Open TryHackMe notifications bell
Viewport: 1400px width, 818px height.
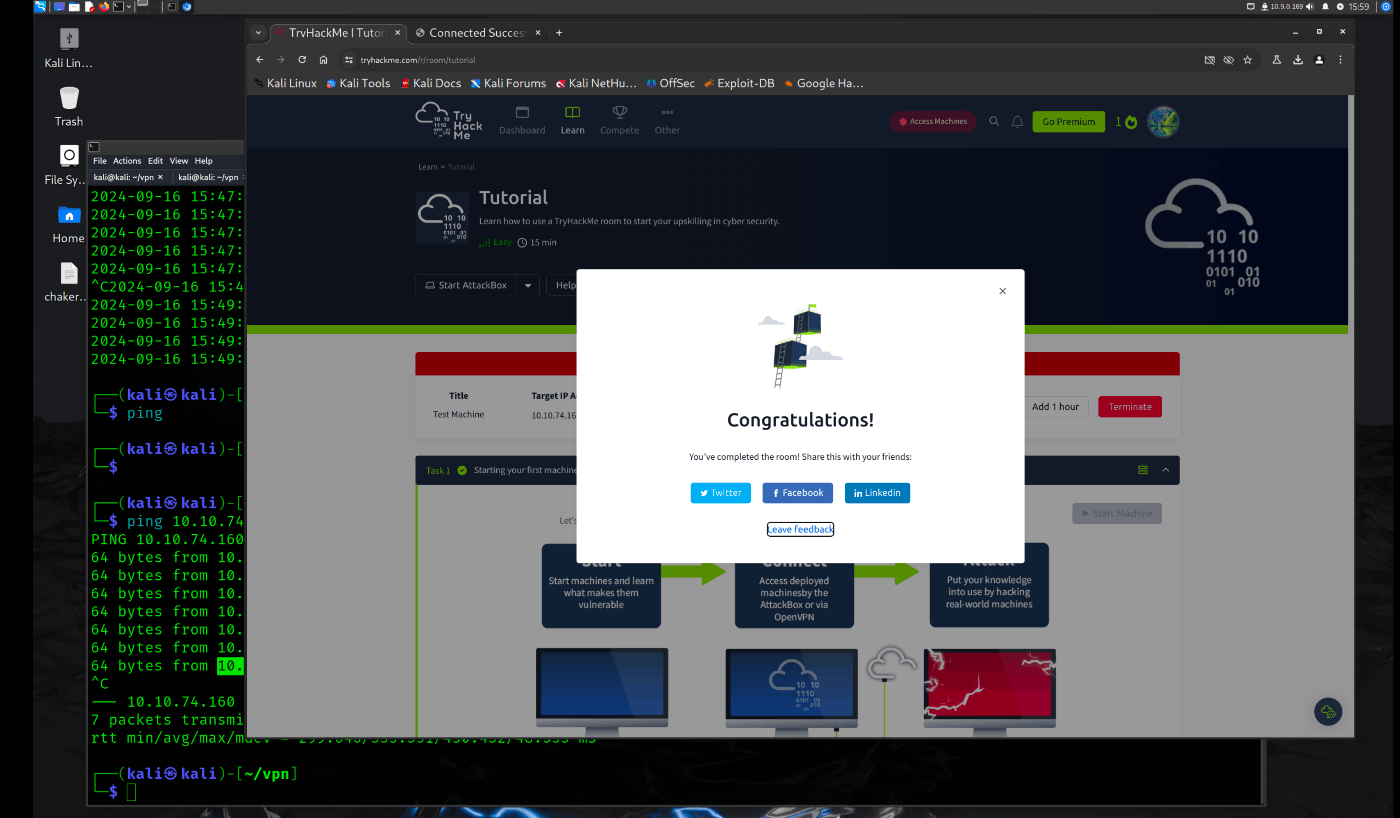pos(1017,121)
